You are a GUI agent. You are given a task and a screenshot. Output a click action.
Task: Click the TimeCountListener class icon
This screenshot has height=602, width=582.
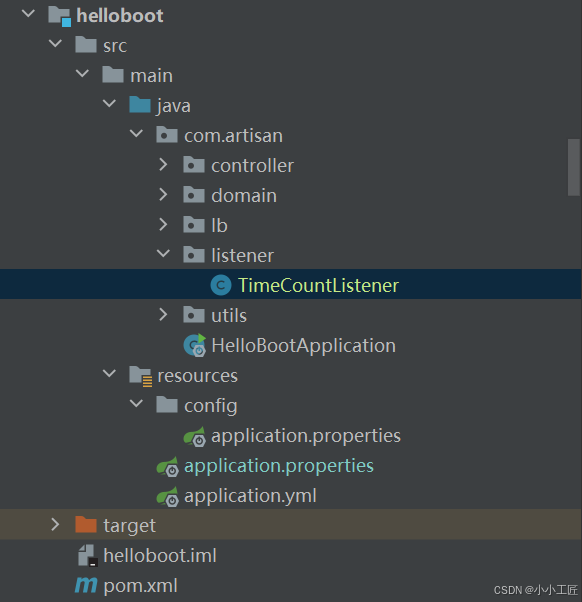pos(221,285)
